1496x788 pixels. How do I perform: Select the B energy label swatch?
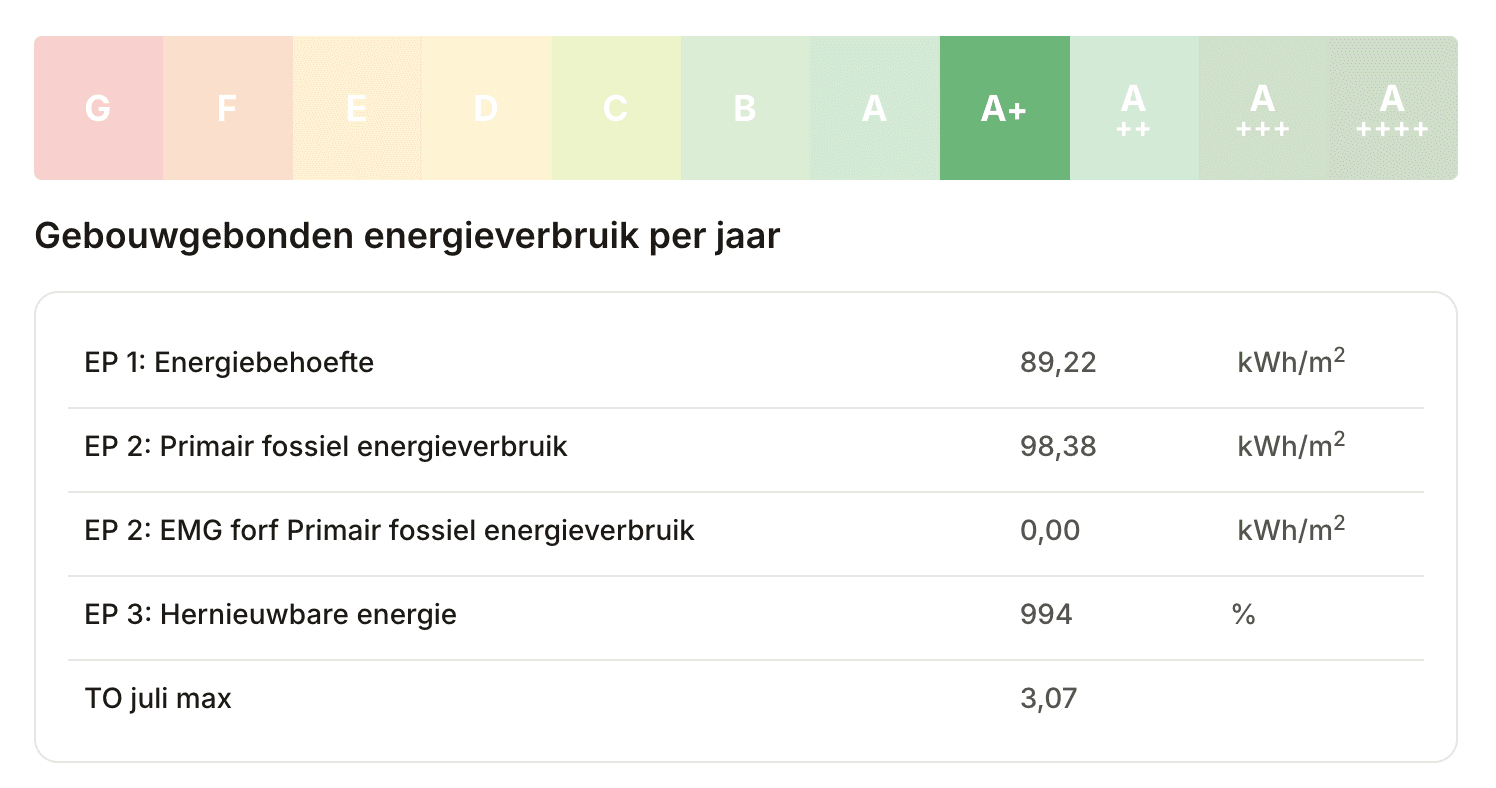click(746, 108)
